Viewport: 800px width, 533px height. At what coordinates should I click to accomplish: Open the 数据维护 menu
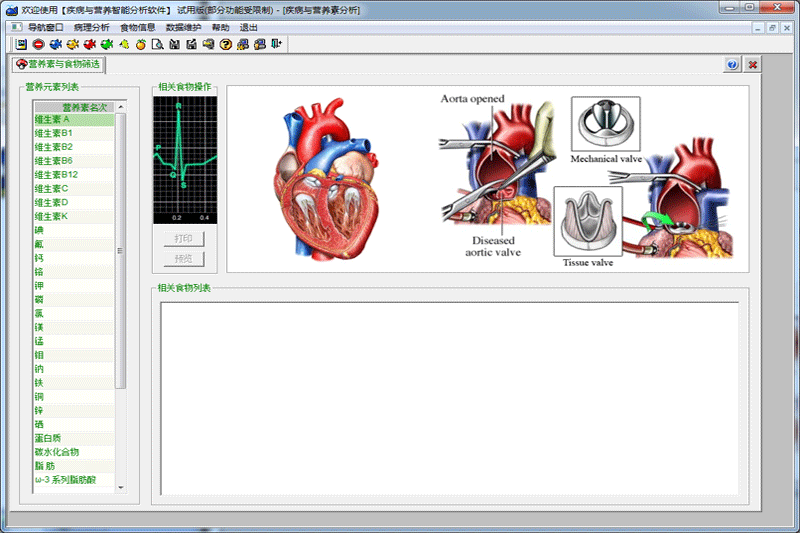click(x=184, y=27)
